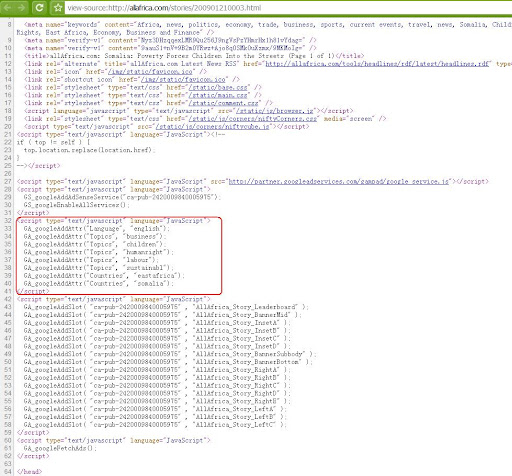The width and height of the screenshot is (512, 476).
Task: Click the browser forward arrow
Action: click(x=22, y=8)
